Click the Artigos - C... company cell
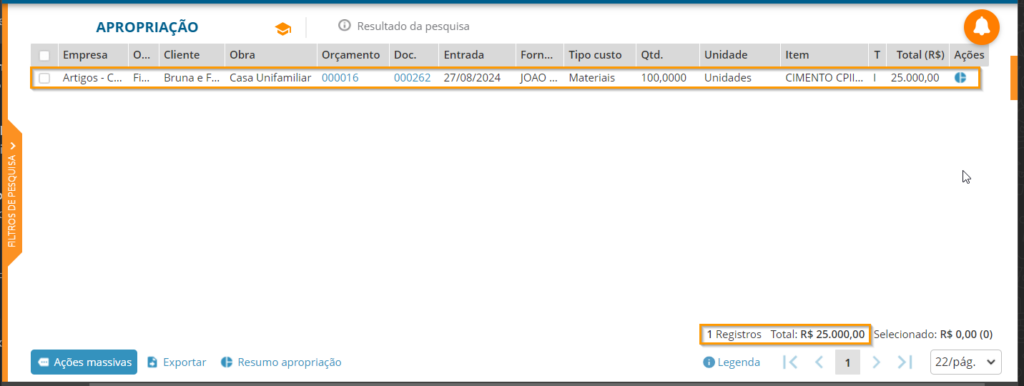 click(92, 78)
